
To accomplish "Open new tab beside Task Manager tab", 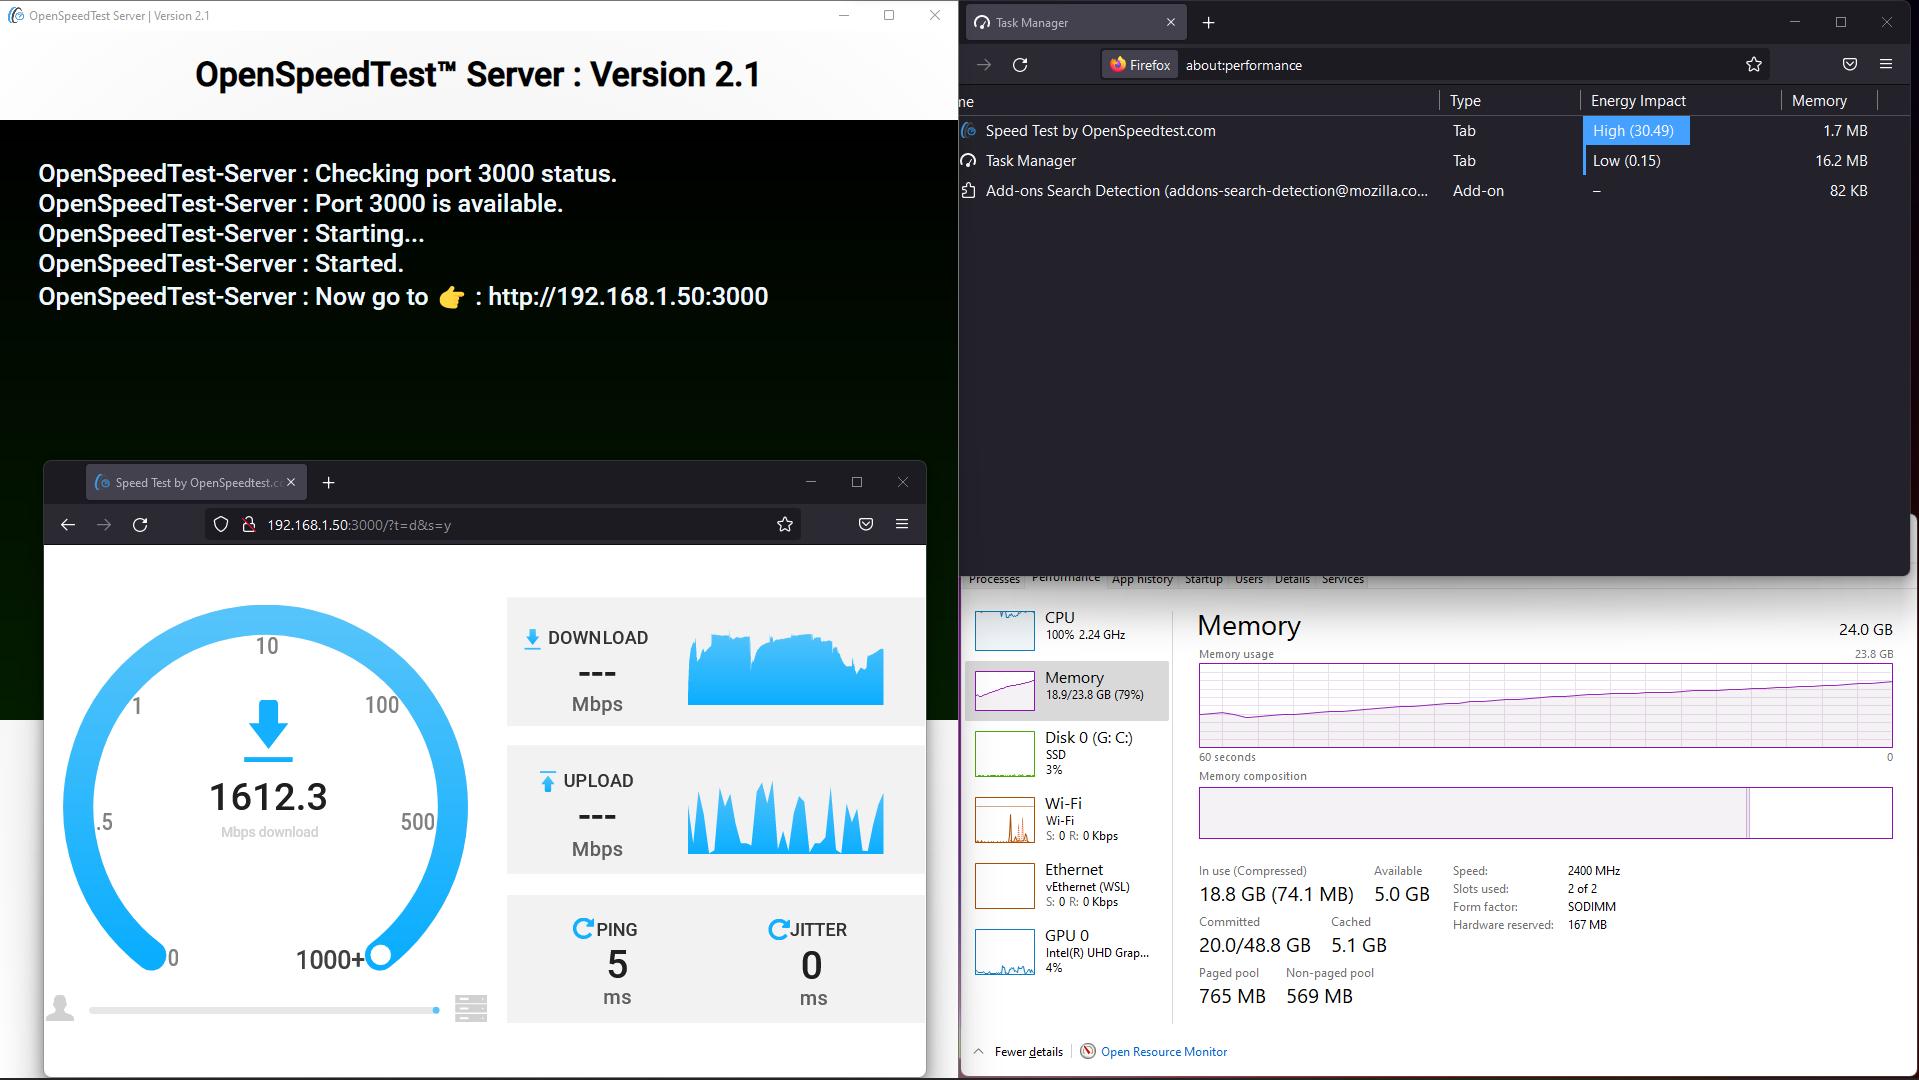I will pos(1208,23).
